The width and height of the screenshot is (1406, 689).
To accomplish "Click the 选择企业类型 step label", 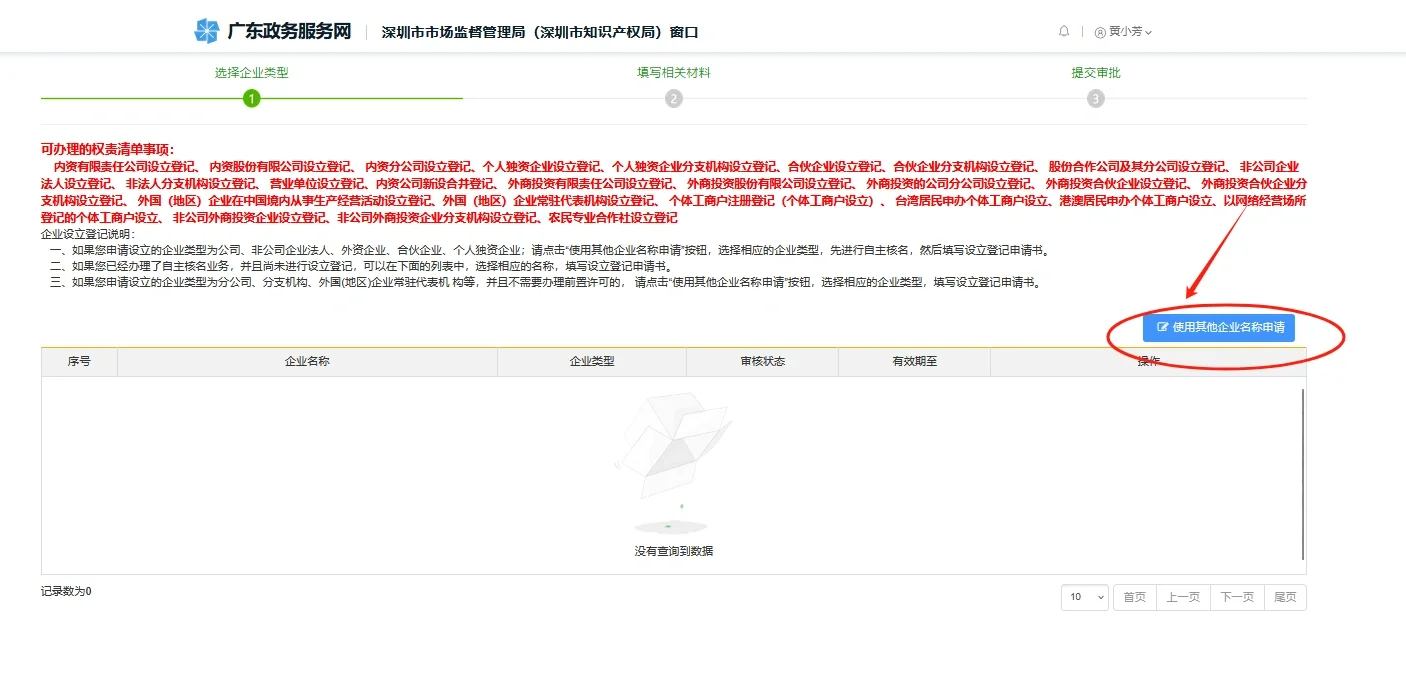I will [x=252, y=73].
